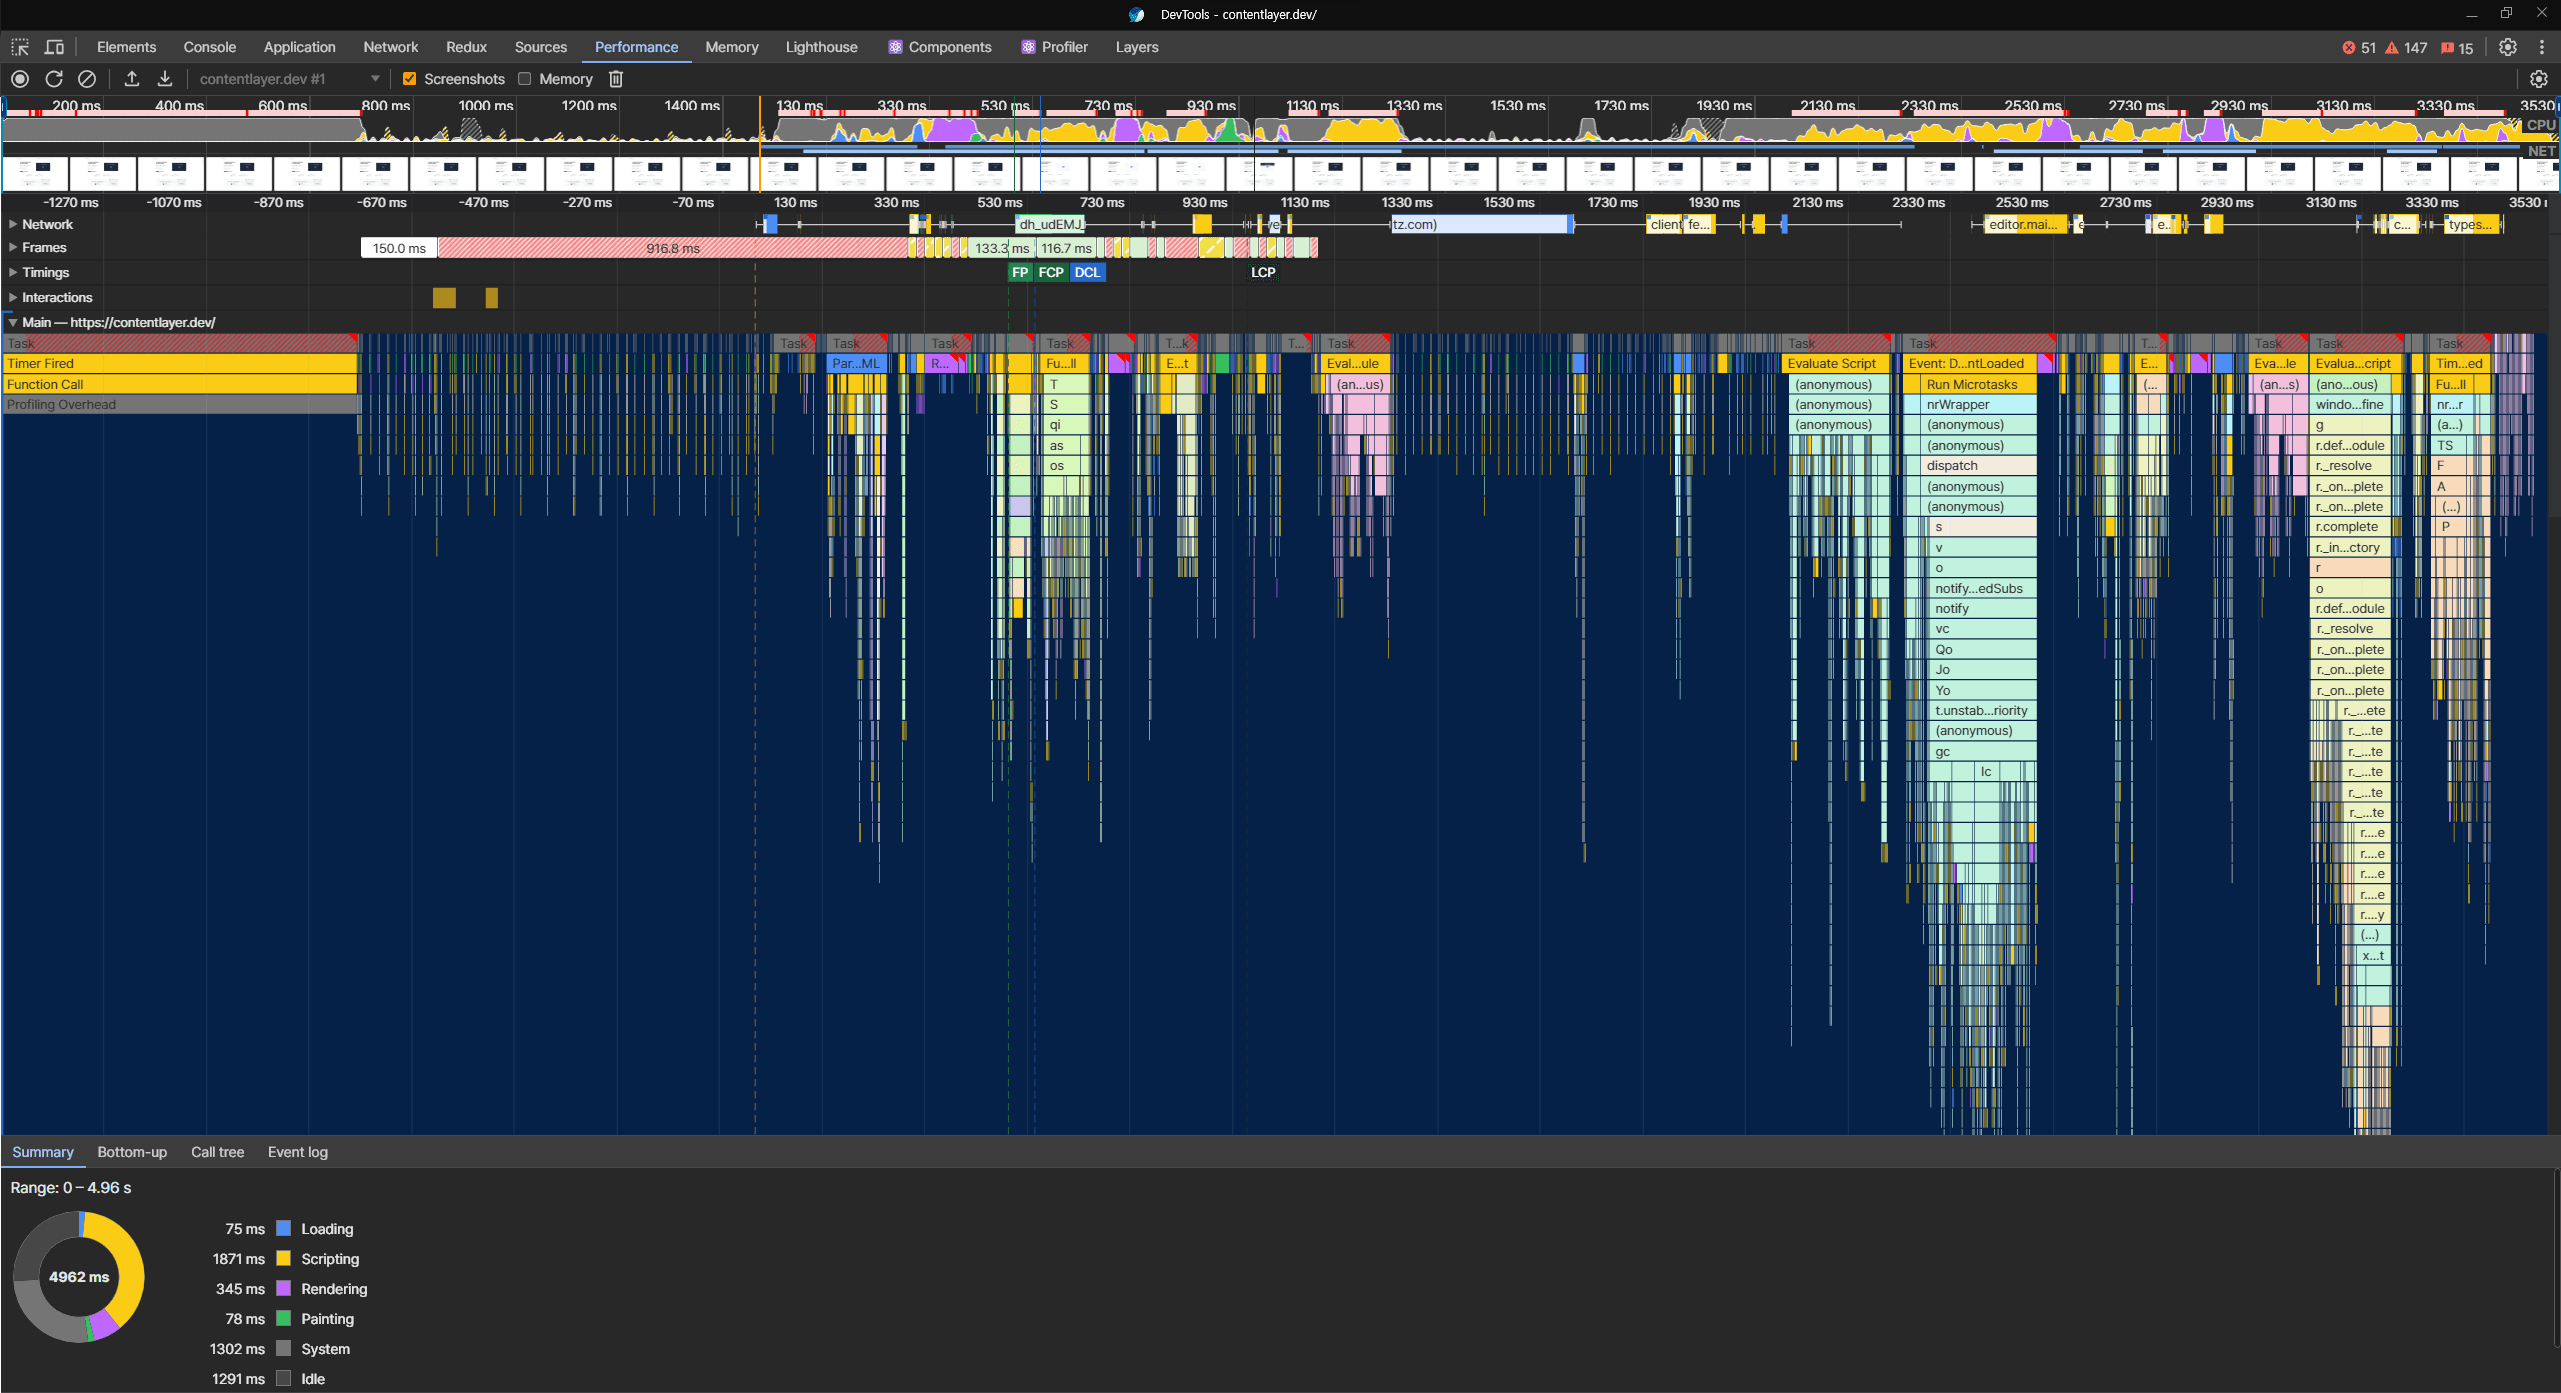Open the Bottom-up tab
2561x1393 pixels.
(x=132, y=1152)
